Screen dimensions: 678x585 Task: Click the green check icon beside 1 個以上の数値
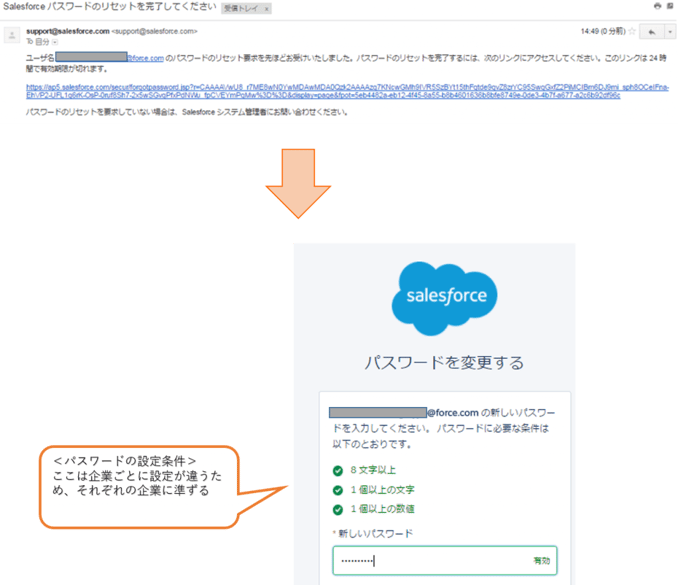[x=338, y=510]
